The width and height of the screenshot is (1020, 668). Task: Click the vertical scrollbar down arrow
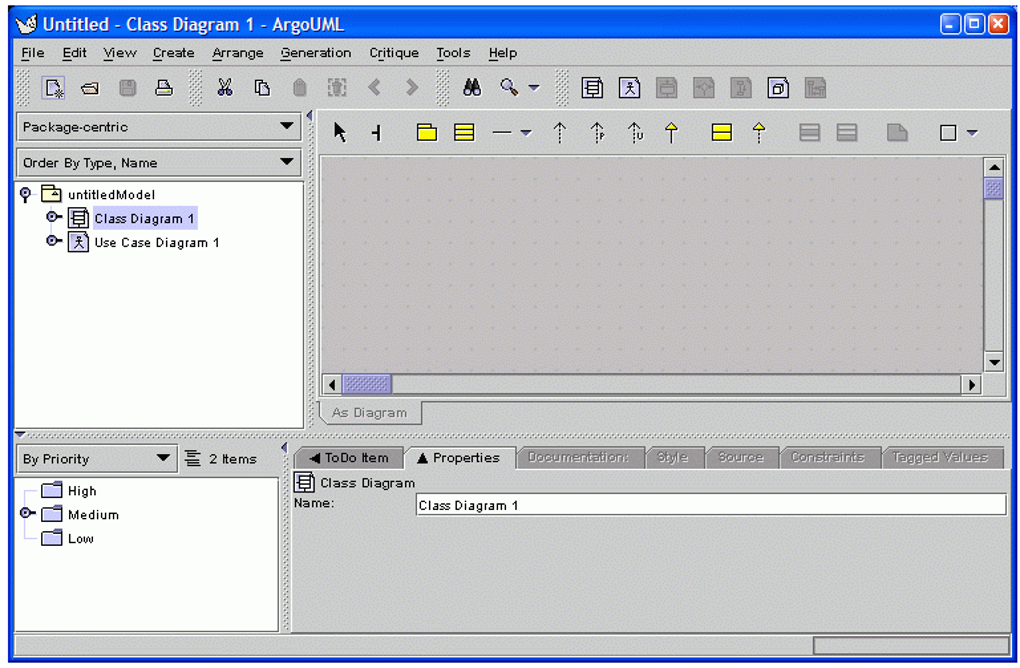pos(994,362)
